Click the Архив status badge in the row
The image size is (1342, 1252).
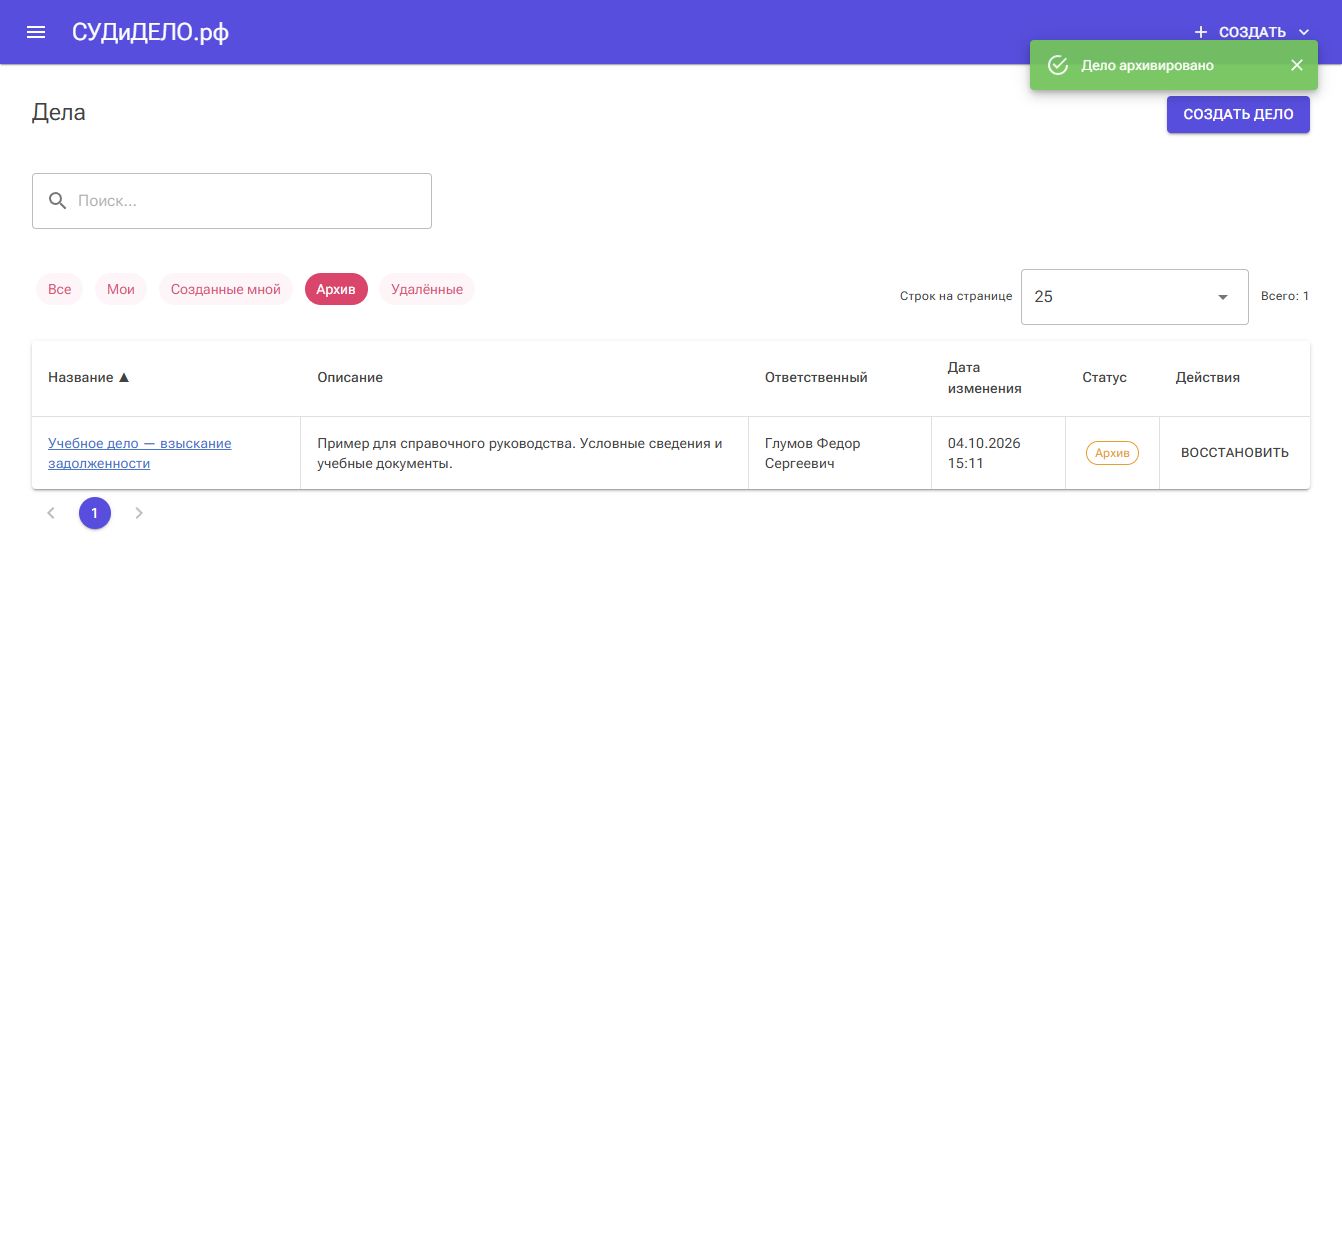point(1112,453)
